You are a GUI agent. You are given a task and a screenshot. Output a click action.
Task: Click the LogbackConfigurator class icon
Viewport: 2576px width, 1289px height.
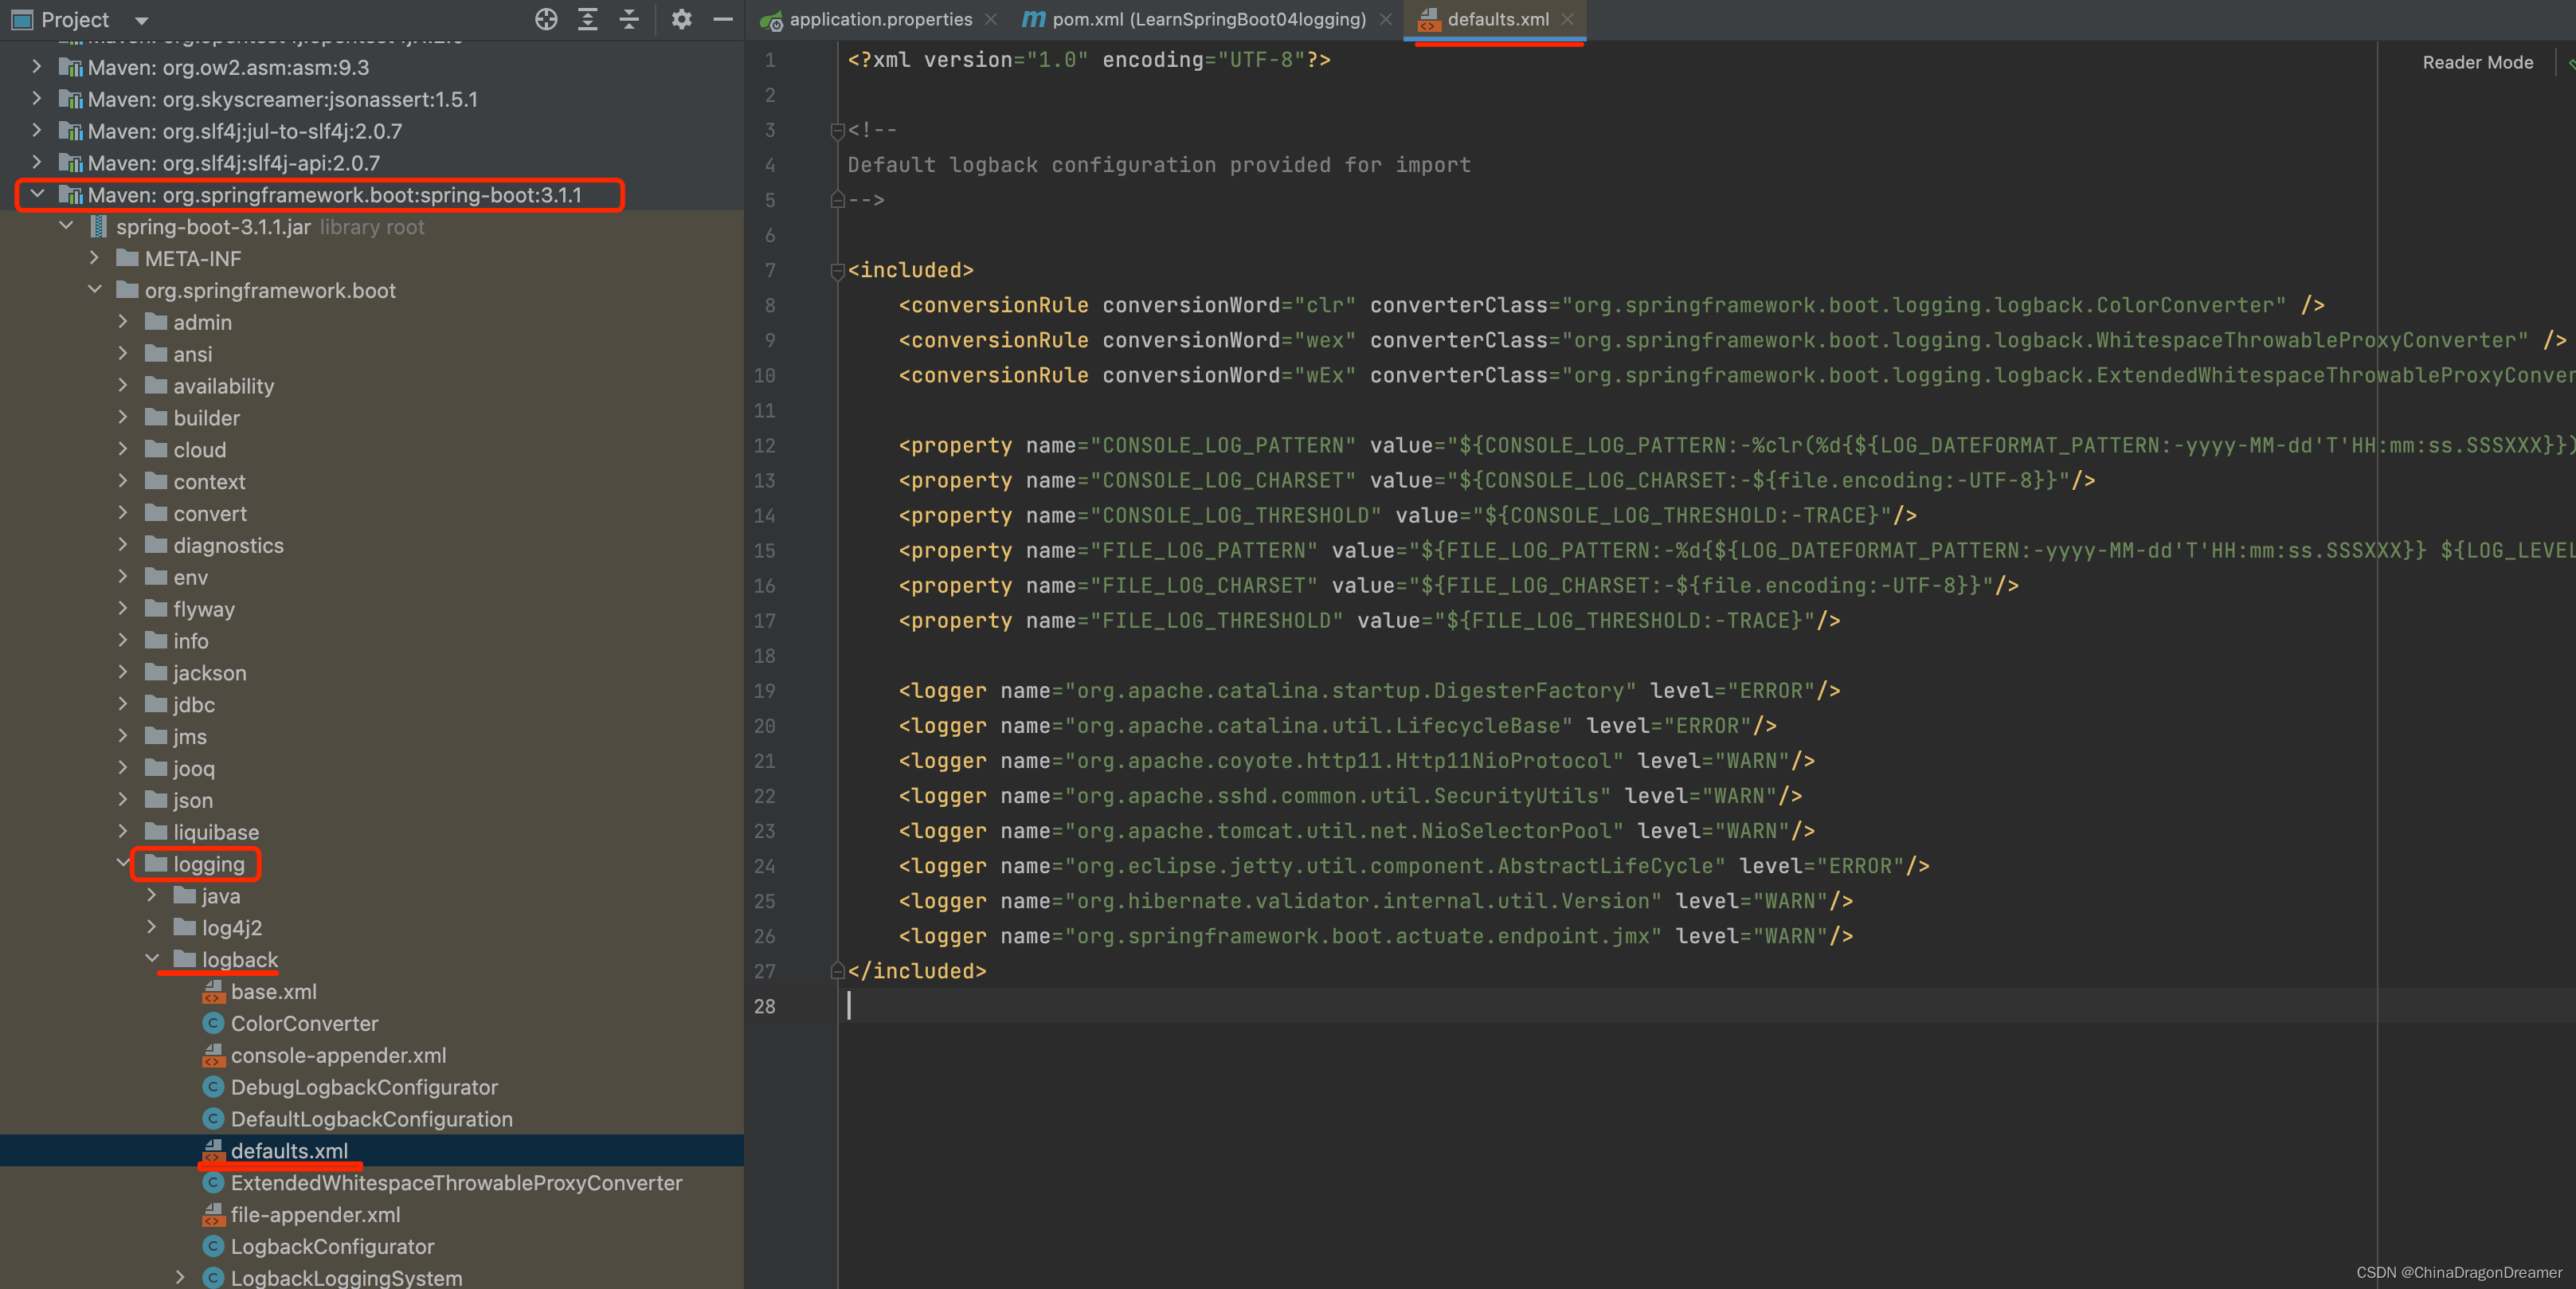pyautogui.click(x=213, y=1246)
